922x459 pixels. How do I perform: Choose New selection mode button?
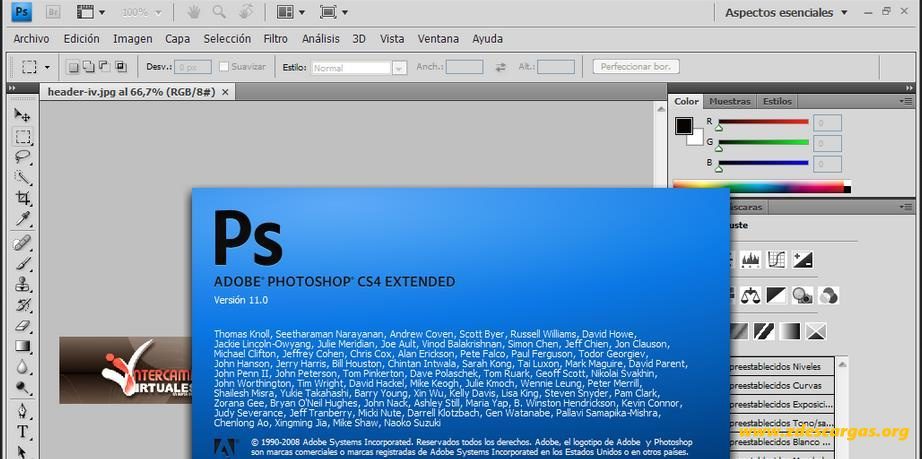[x=73, y=67]
